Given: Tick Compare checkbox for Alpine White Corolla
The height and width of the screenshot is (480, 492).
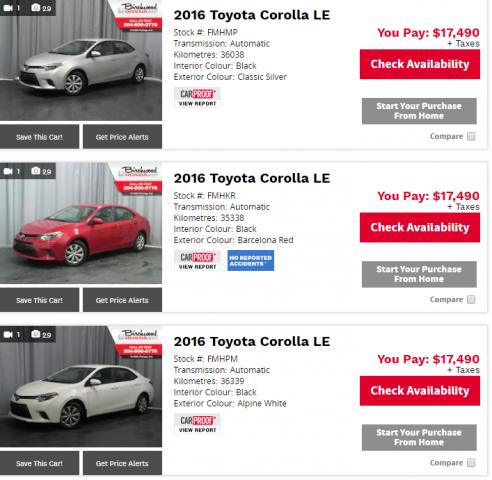Looking at the screenshot, I should pyautogui.click(x=471, y=463).
